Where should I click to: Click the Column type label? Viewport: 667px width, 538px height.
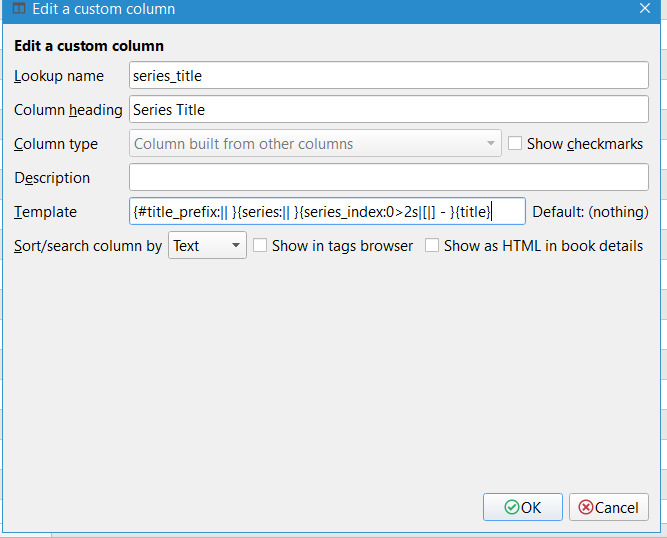pos(56,143)
